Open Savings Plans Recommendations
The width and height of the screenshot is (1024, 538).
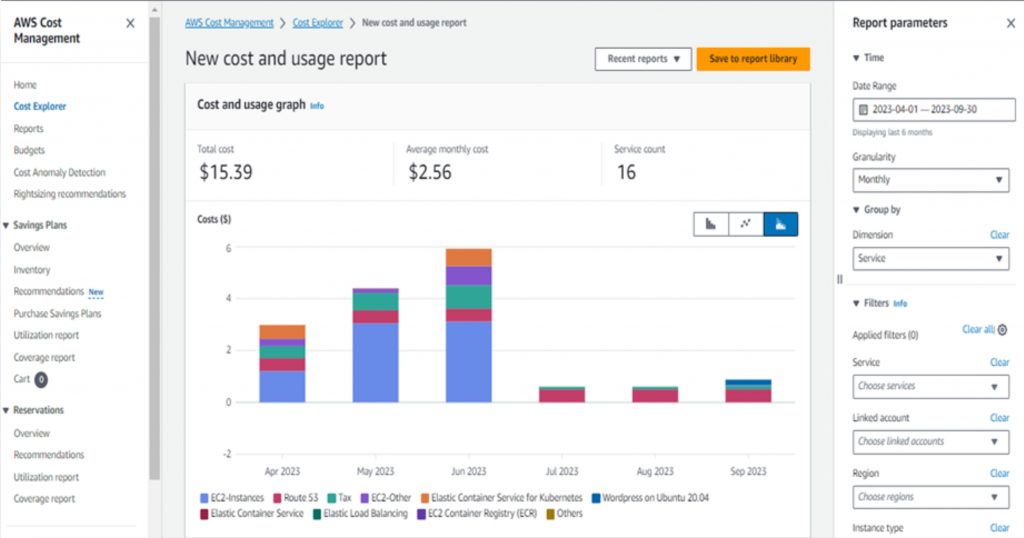coord(49,291)
